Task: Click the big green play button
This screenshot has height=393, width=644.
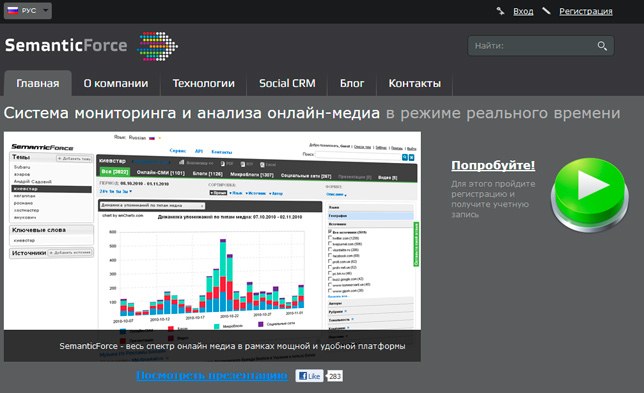Action: point(590,194)
